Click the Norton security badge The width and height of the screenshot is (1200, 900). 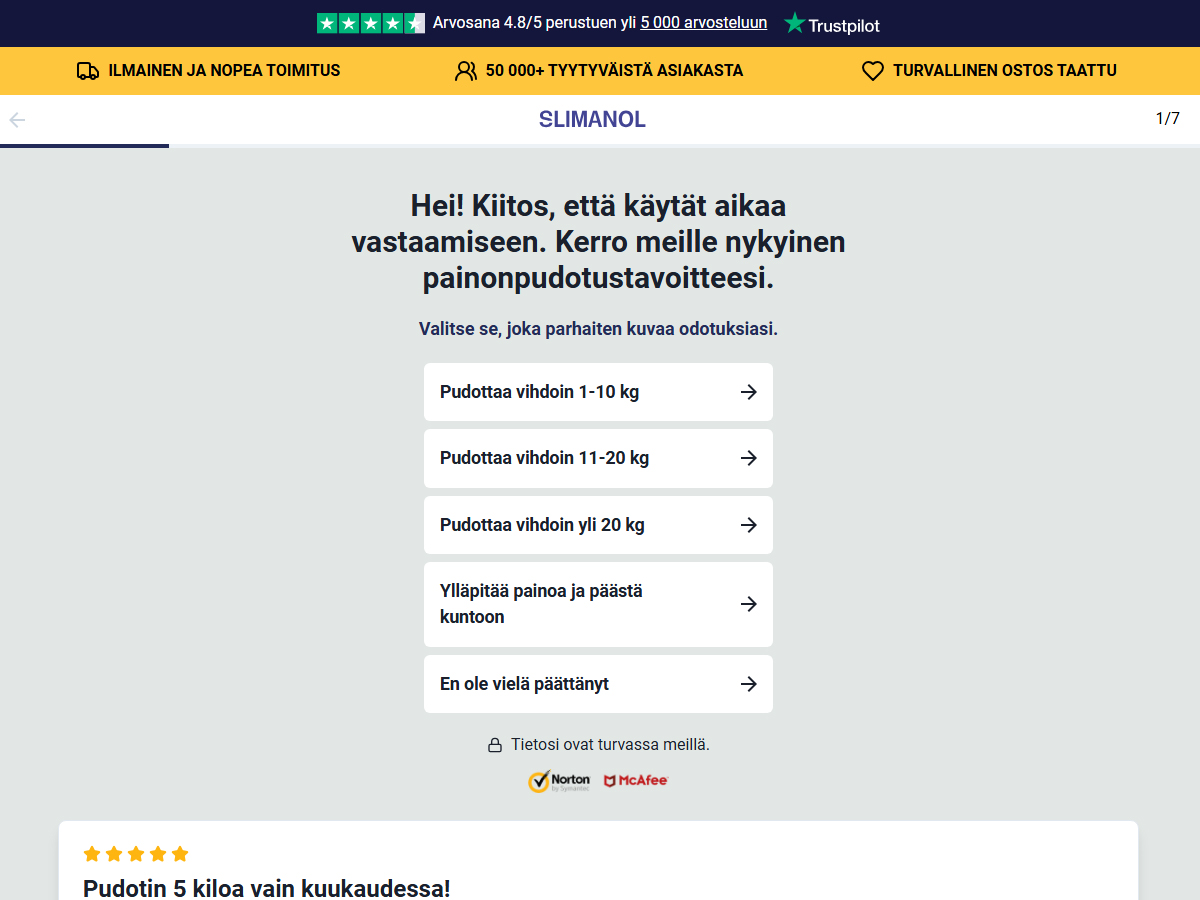click(x=559, y=781)
